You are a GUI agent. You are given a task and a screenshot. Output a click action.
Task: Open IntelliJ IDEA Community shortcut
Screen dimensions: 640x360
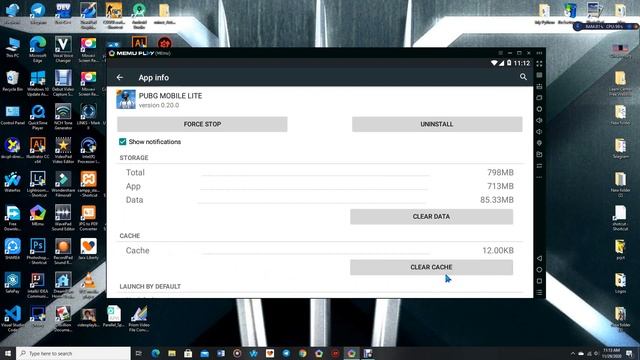[38, 285]
